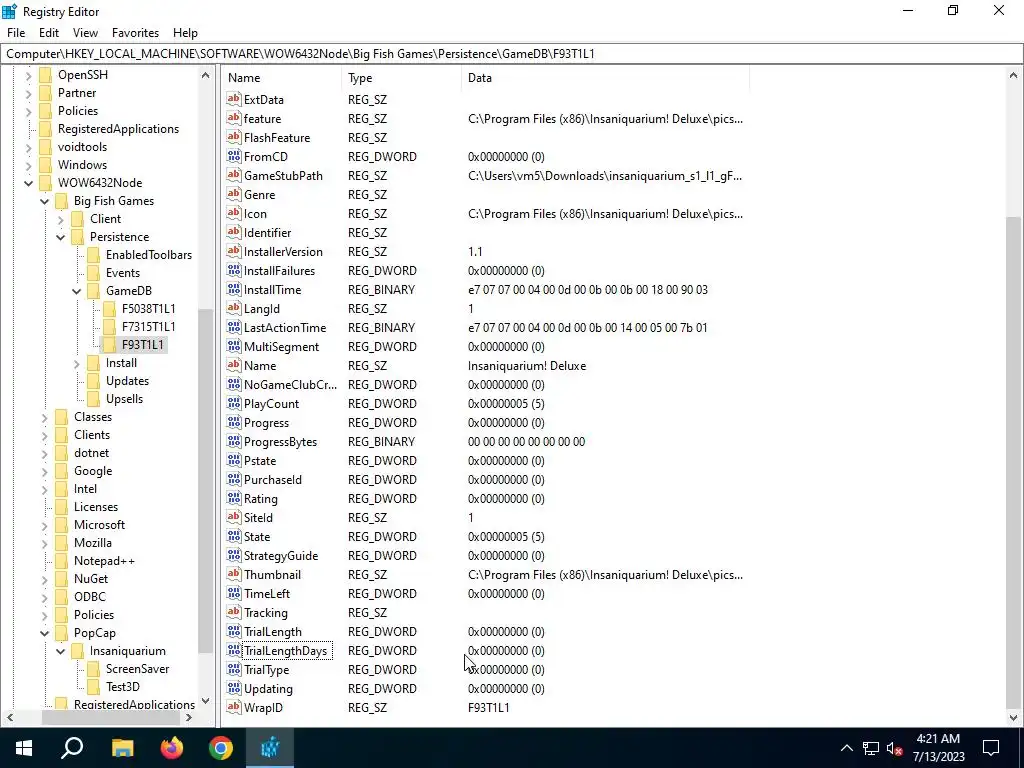Click the feature string value icon
This screenshot has width=1024, height=768.
click(234, 119)
